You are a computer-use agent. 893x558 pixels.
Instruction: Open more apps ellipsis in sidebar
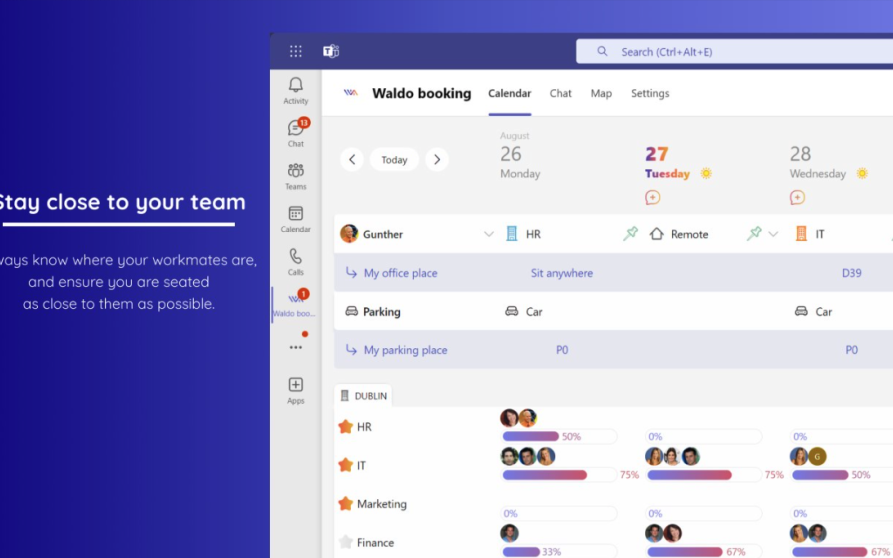tap(296, 347)
